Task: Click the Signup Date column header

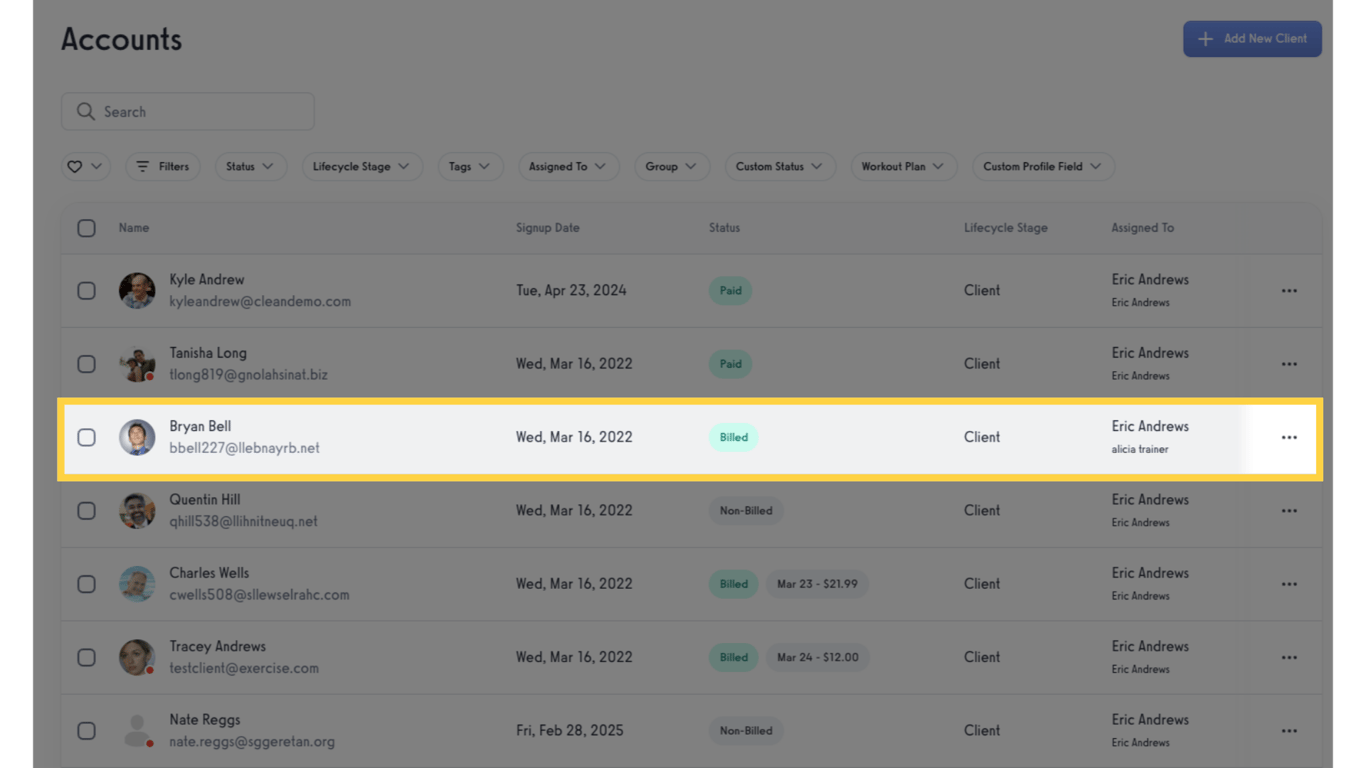Action: coord(547,228)
